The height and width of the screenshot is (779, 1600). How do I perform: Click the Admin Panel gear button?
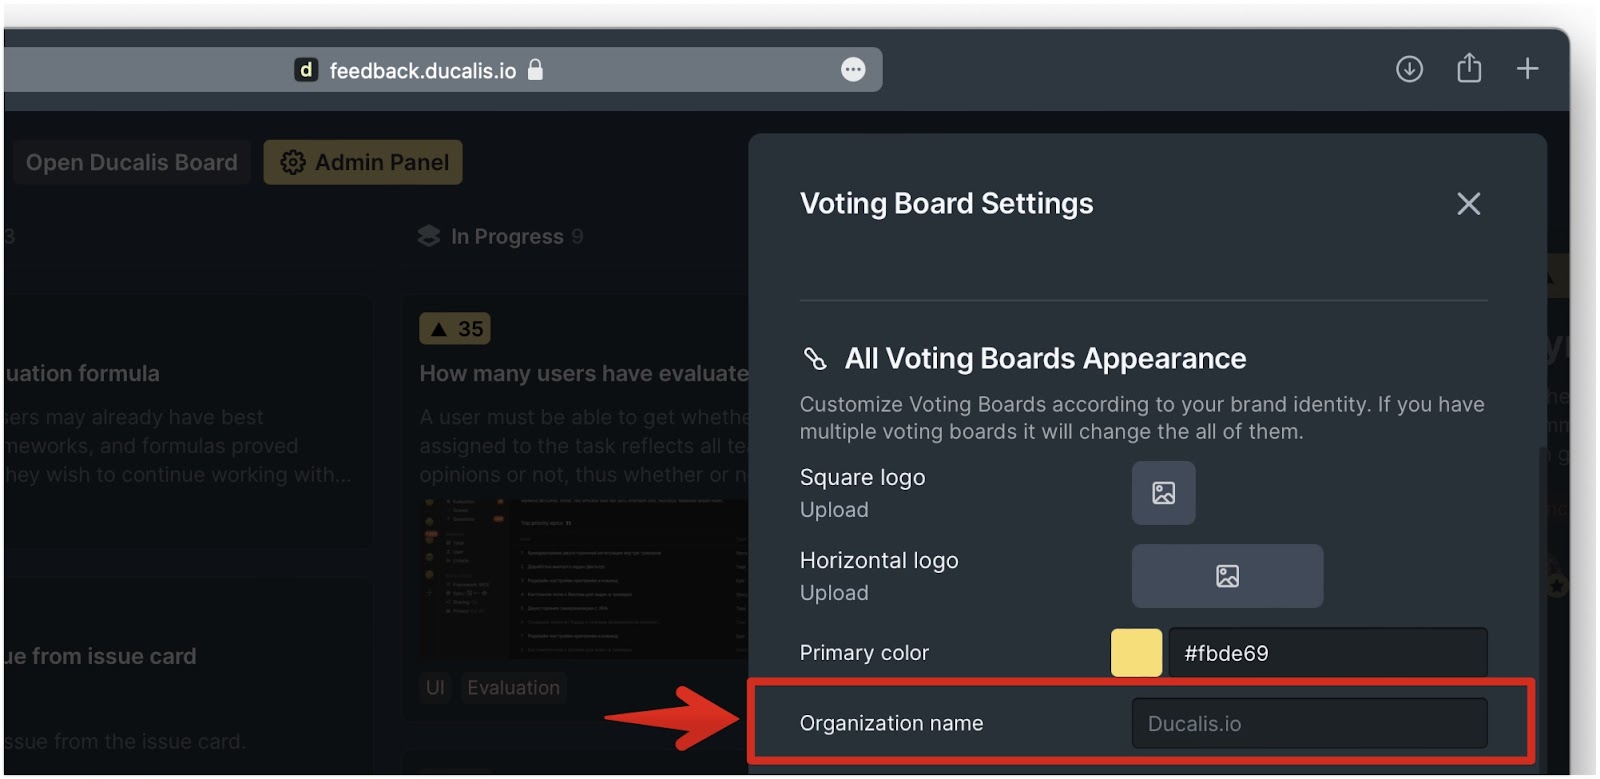tap(363, 162)
